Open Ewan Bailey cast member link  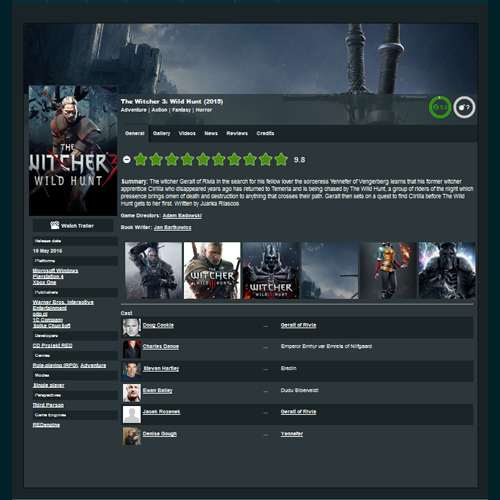[157, 390]
